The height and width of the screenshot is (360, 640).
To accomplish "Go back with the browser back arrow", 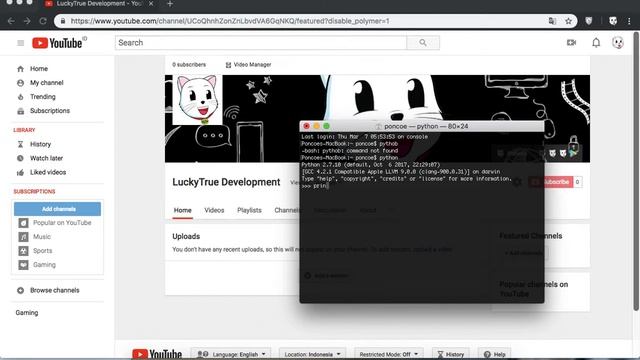I will (11, 21).
